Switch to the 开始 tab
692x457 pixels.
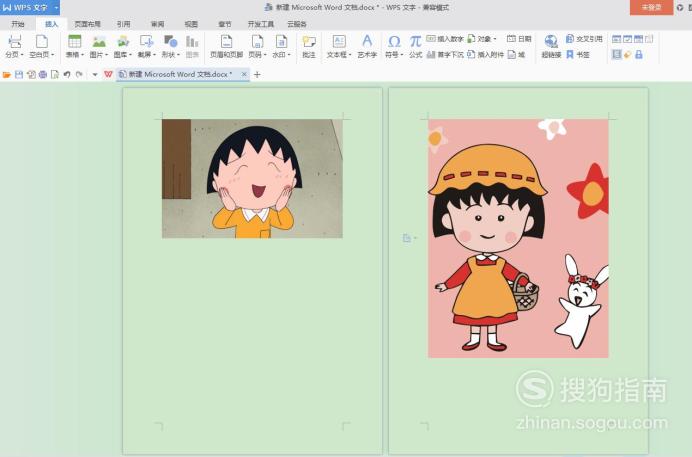18,24
